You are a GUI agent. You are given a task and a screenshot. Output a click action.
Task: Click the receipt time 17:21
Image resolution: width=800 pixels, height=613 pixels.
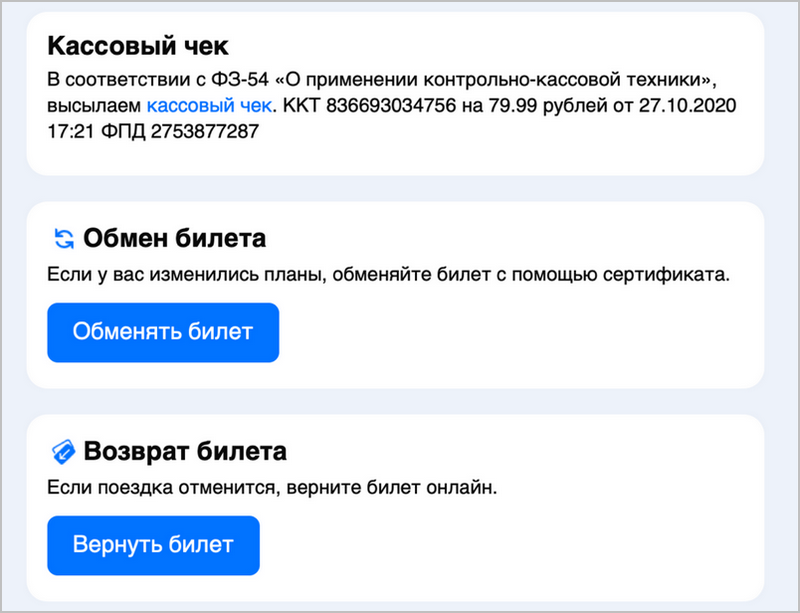70,132
